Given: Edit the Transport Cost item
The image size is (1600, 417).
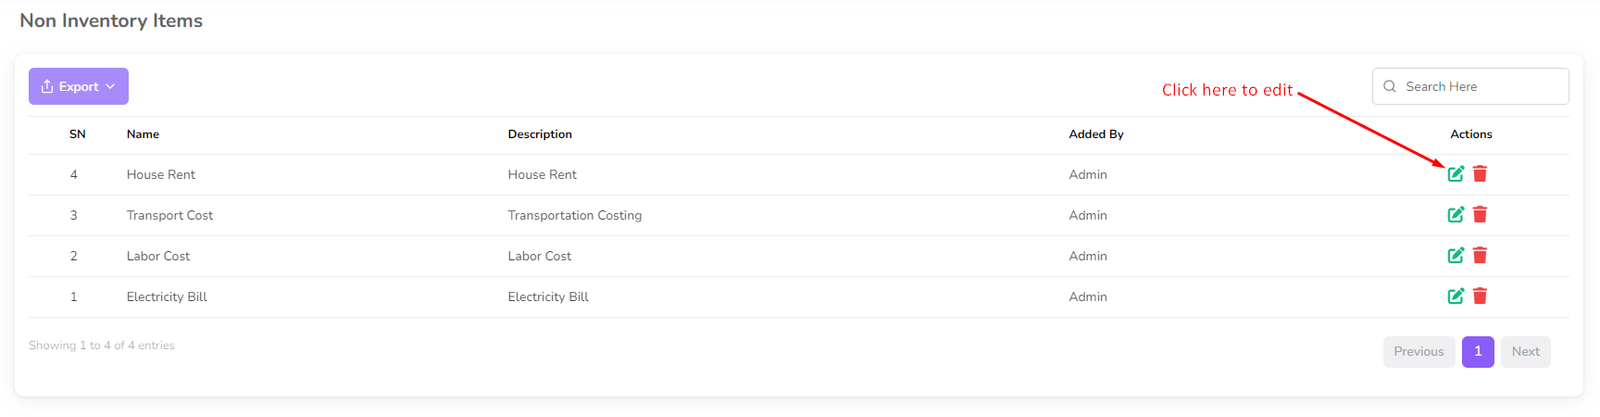Looking at the screenshot, I should click(1455, 215).
